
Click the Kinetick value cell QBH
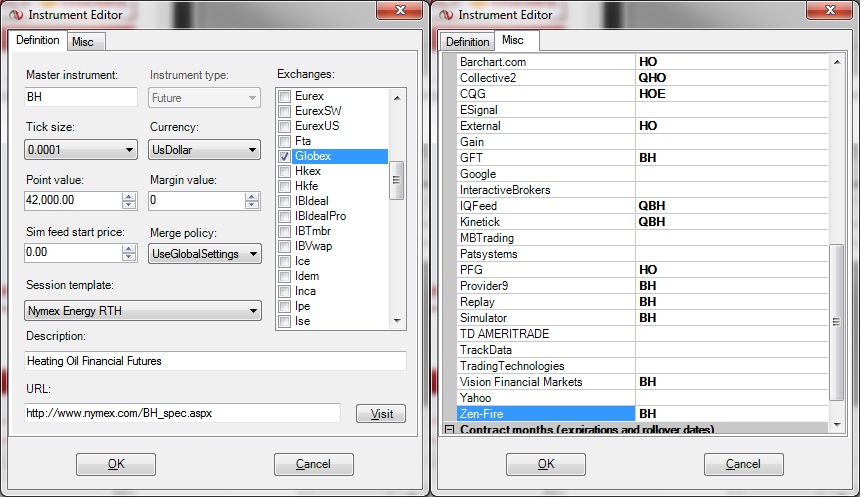pos(732,222)
